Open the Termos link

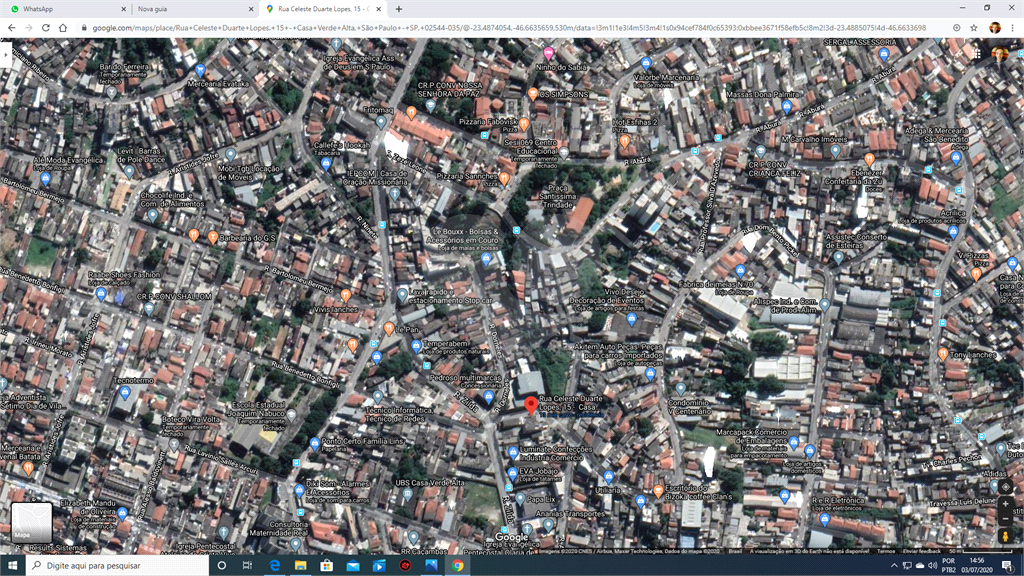pyautogui.click(x=886, y=551)
